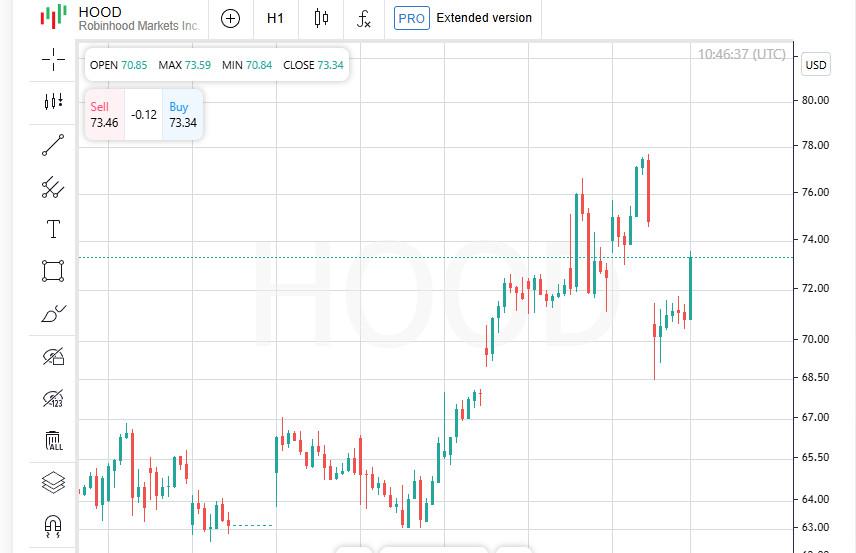
Task: Toggle visibility of indicator values eye icon
Action: pos(53,399)
